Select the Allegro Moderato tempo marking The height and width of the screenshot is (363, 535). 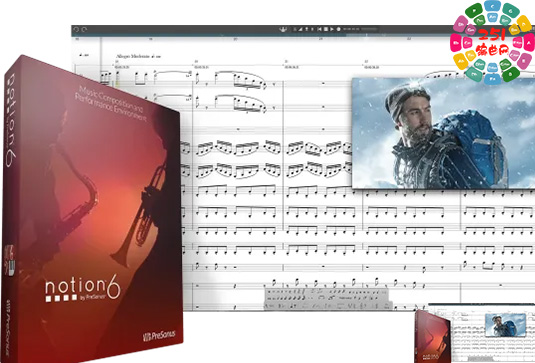(139, 56)
